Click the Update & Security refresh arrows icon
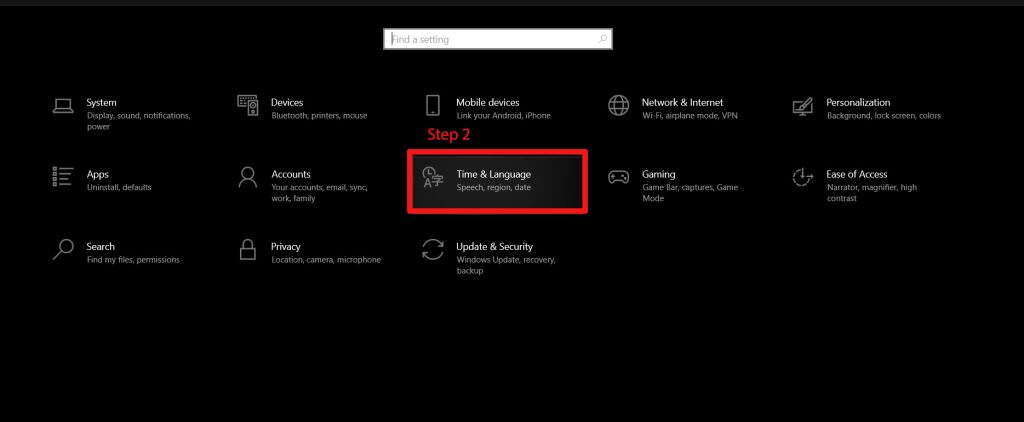The width and height of the screenshot is (1024, 422). click(x=433, y=249)
